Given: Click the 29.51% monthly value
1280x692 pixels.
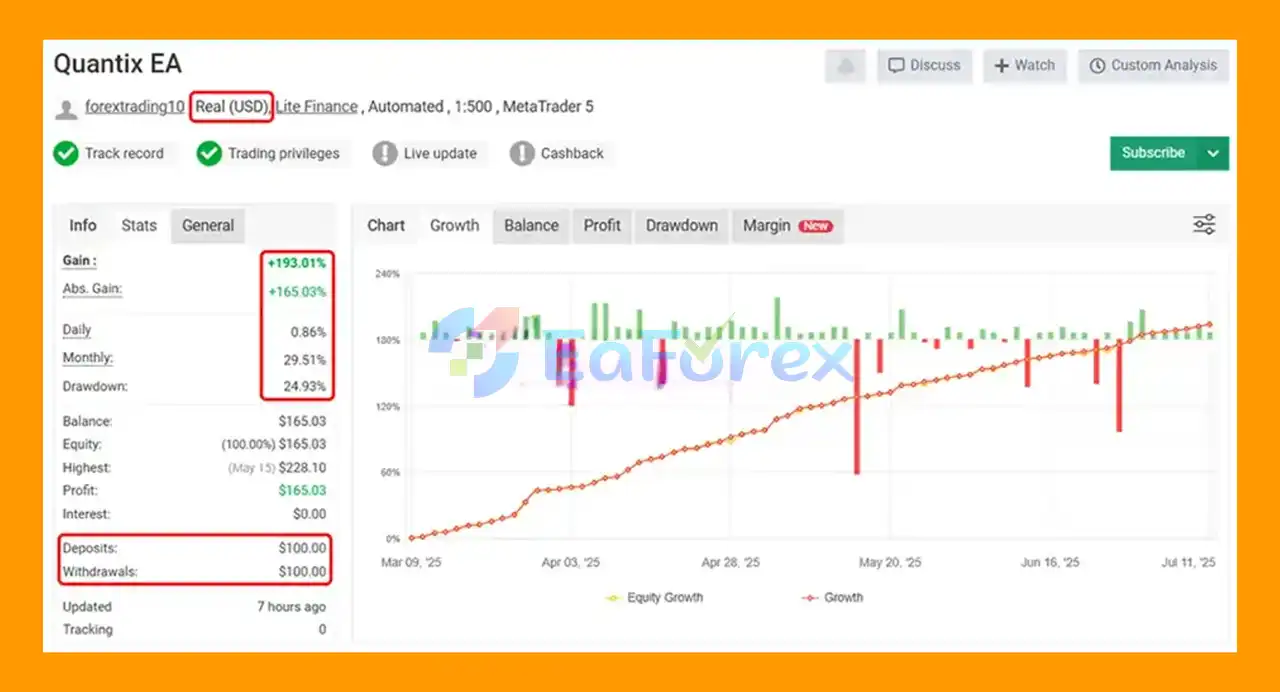Looking at the screenshot, I should [x=305, y=360].
